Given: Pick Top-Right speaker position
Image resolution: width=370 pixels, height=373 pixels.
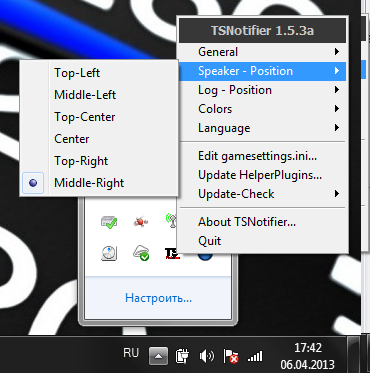Looking at the screenshot, I should [99, 161].
